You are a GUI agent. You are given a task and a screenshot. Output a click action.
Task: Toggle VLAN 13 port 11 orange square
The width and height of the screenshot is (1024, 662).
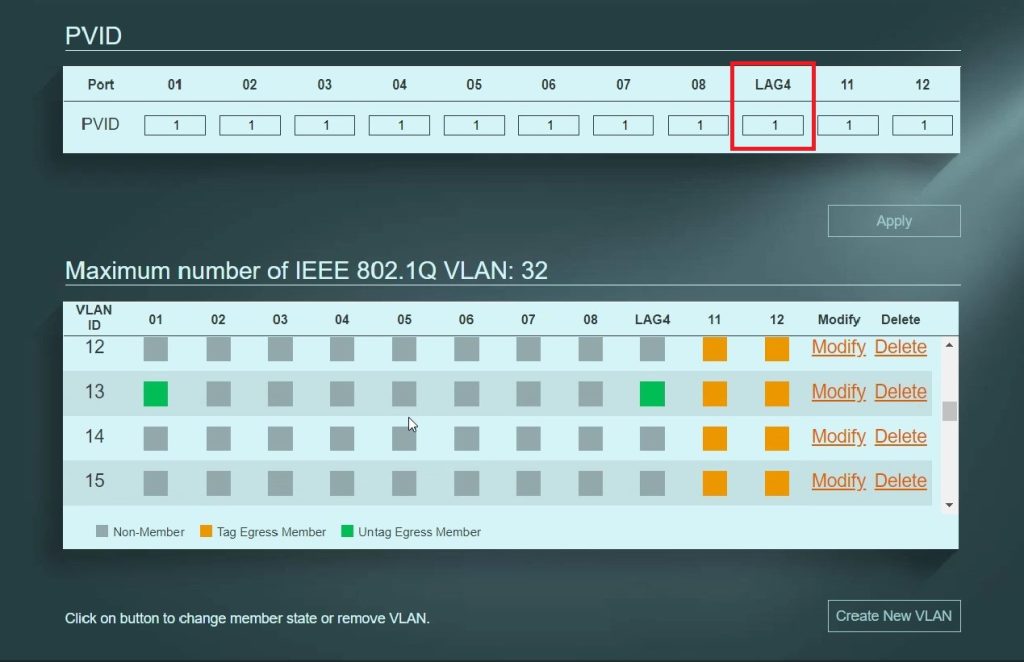(x=714, y=394)
